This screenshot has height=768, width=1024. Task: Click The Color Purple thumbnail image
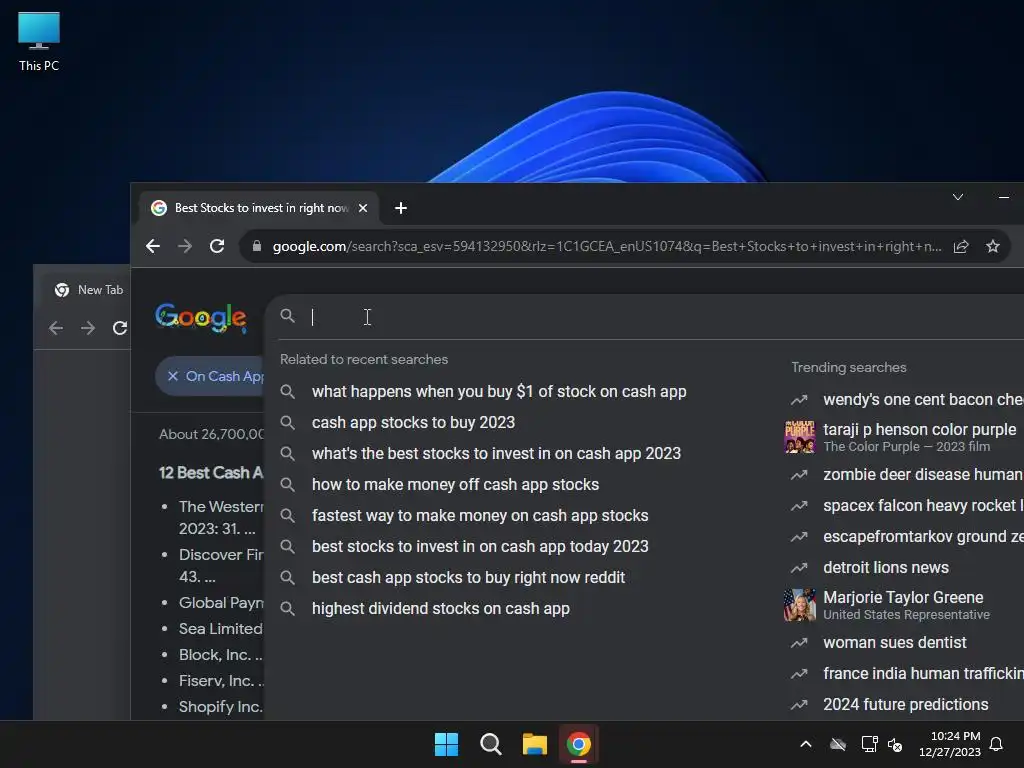point(799,437)
